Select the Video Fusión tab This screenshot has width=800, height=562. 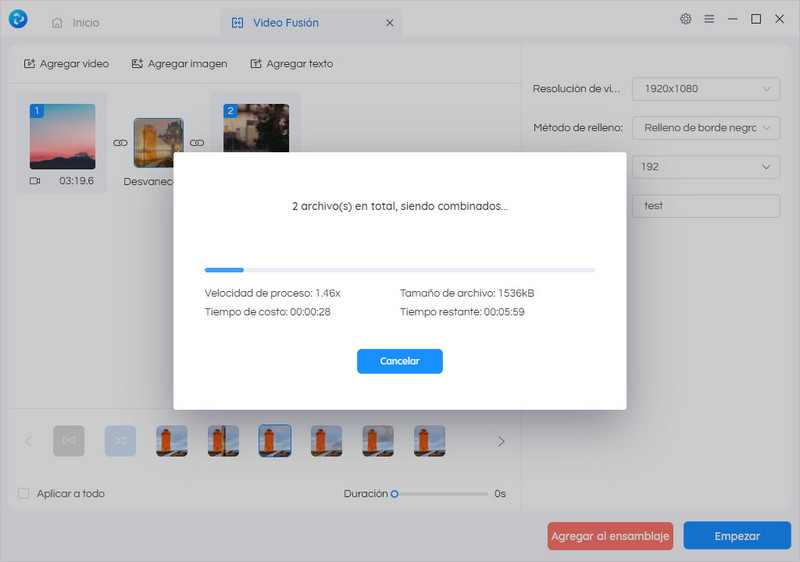272,22
